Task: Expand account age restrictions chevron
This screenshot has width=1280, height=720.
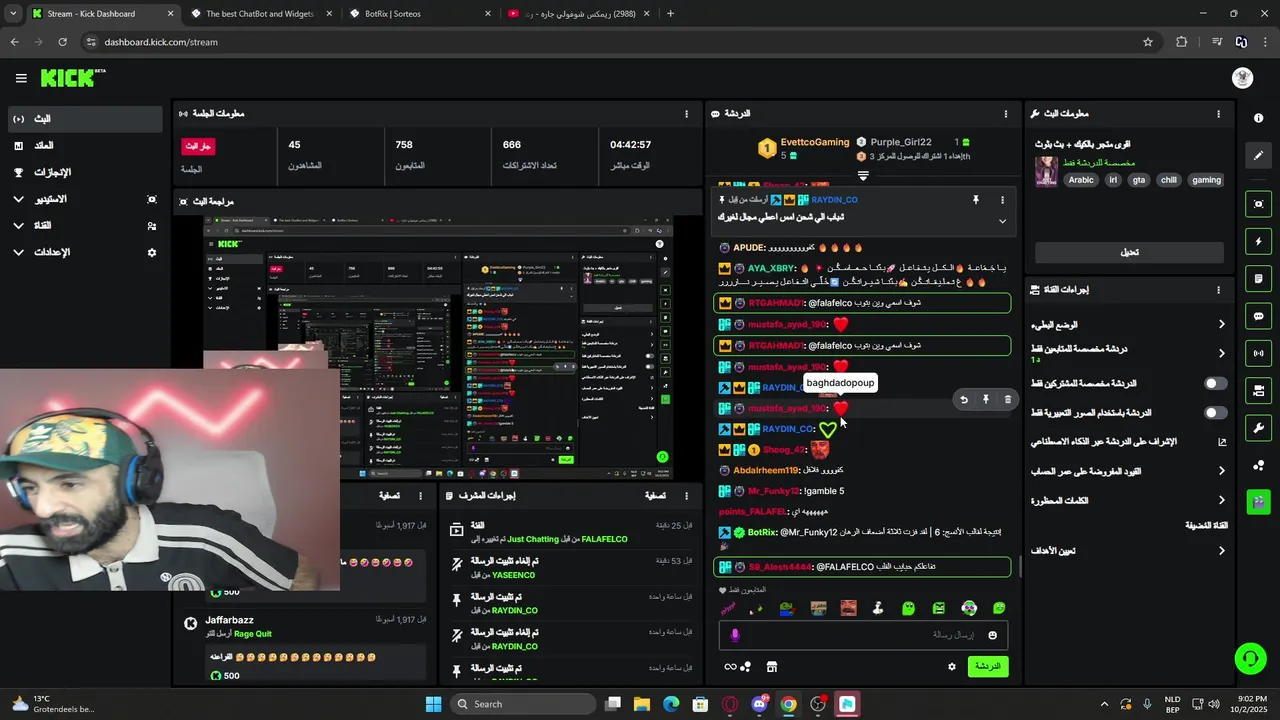Action: pyautogui.click(x=1221, y=471)
